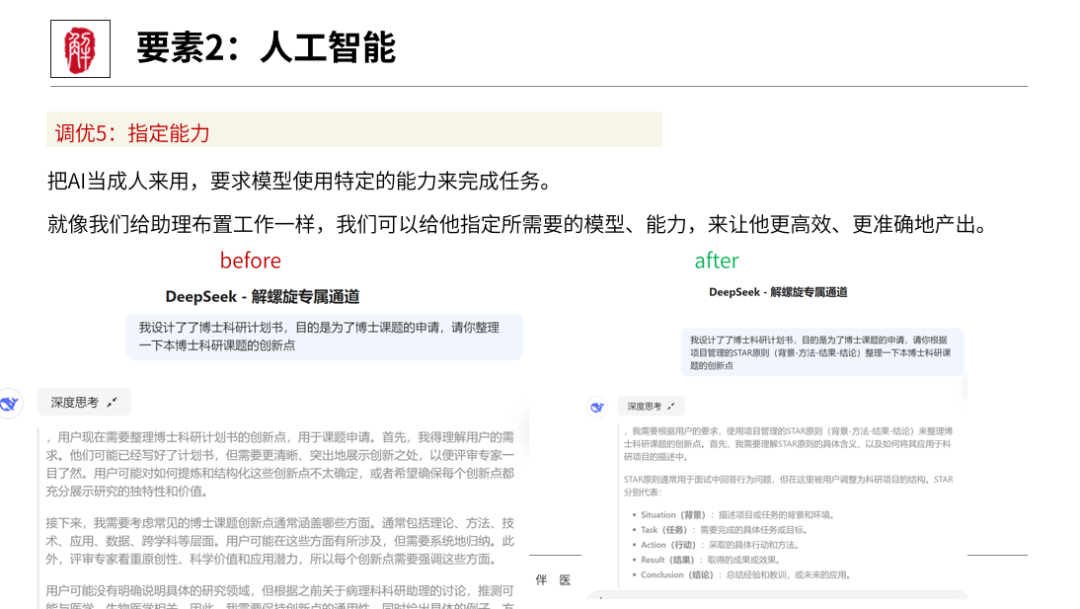Click the Action（行动）bullet

(716, 545)
